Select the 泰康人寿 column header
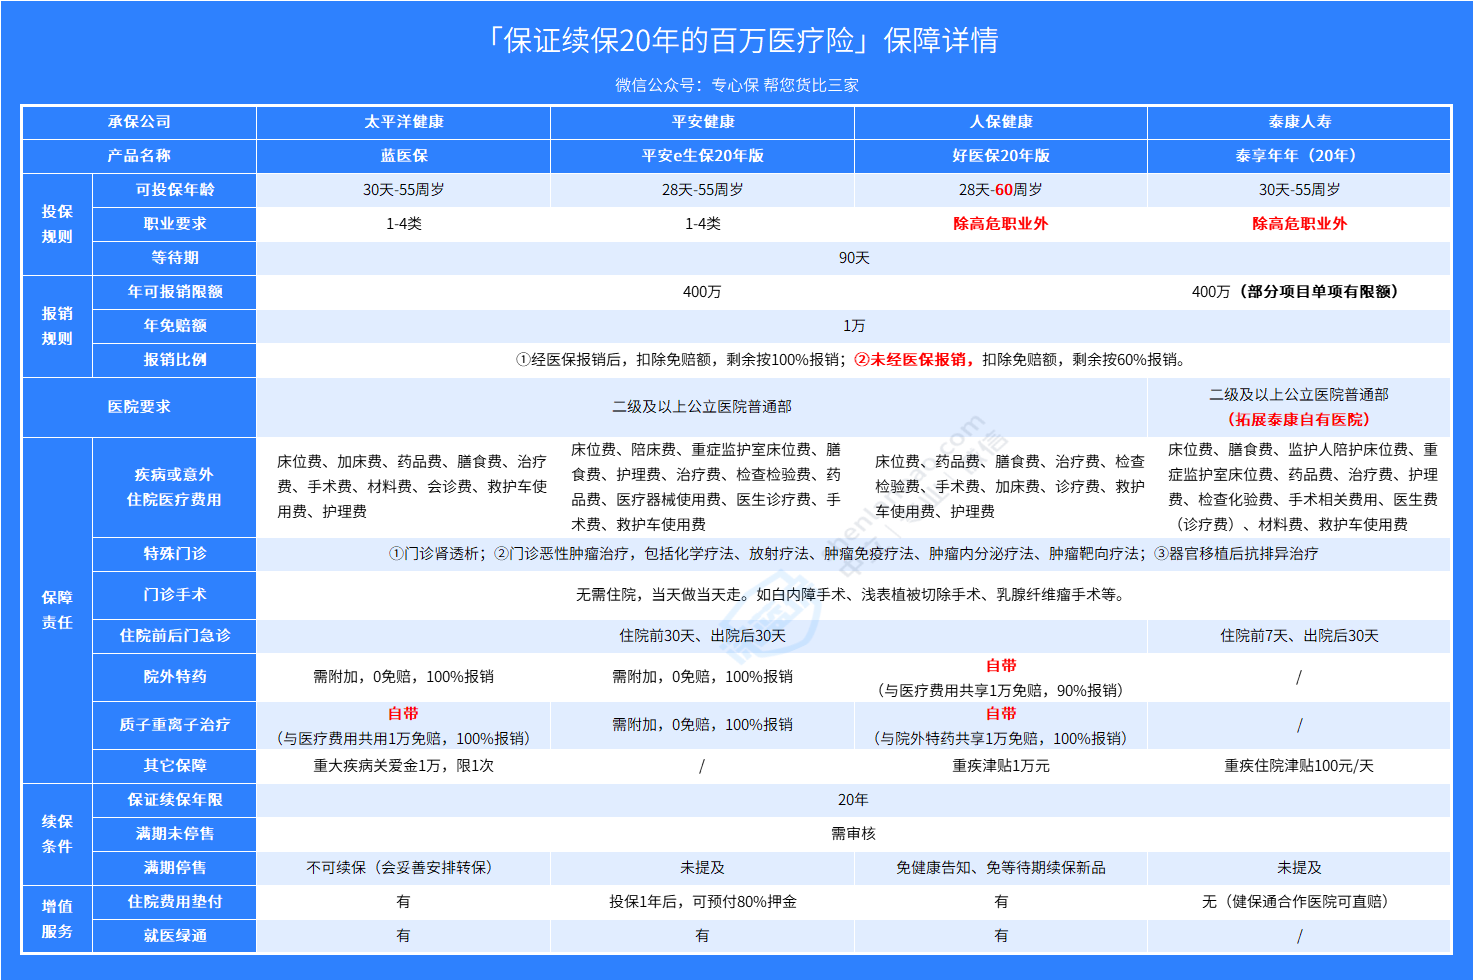 (x=1300, y=122)
